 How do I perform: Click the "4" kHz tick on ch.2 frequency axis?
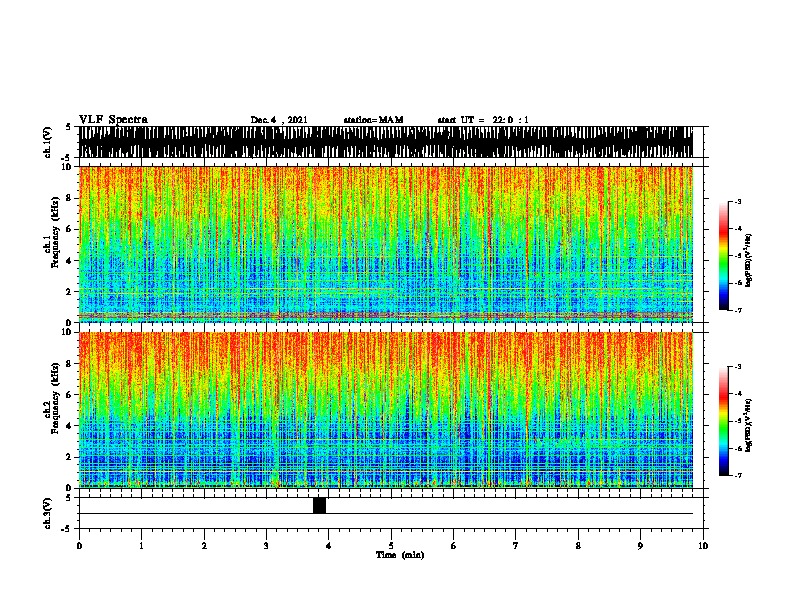point(69,426)
